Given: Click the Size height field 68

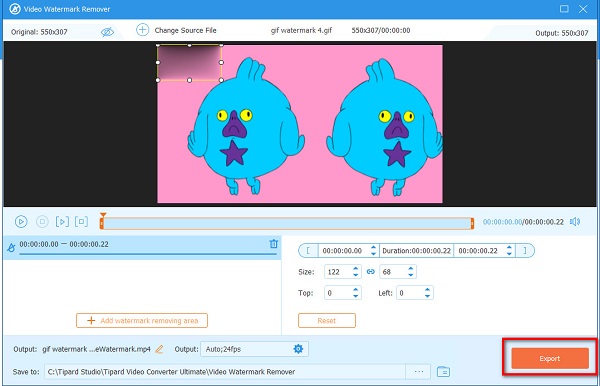Looking at the screenshot, I should click(x=393, y=272).
